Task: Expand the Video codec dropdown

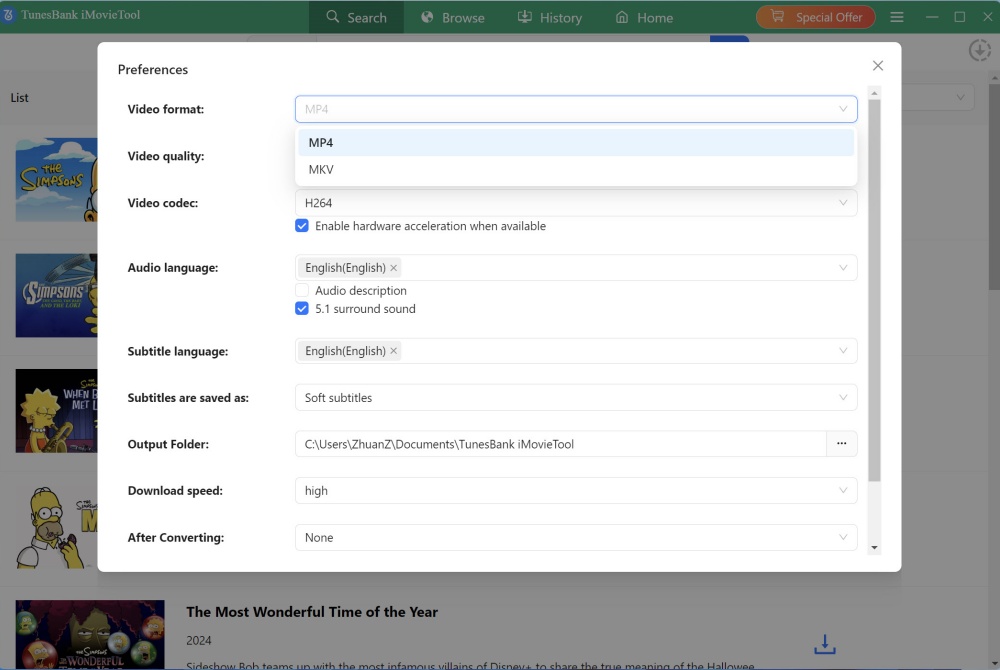Action: (x=576, y=203)
